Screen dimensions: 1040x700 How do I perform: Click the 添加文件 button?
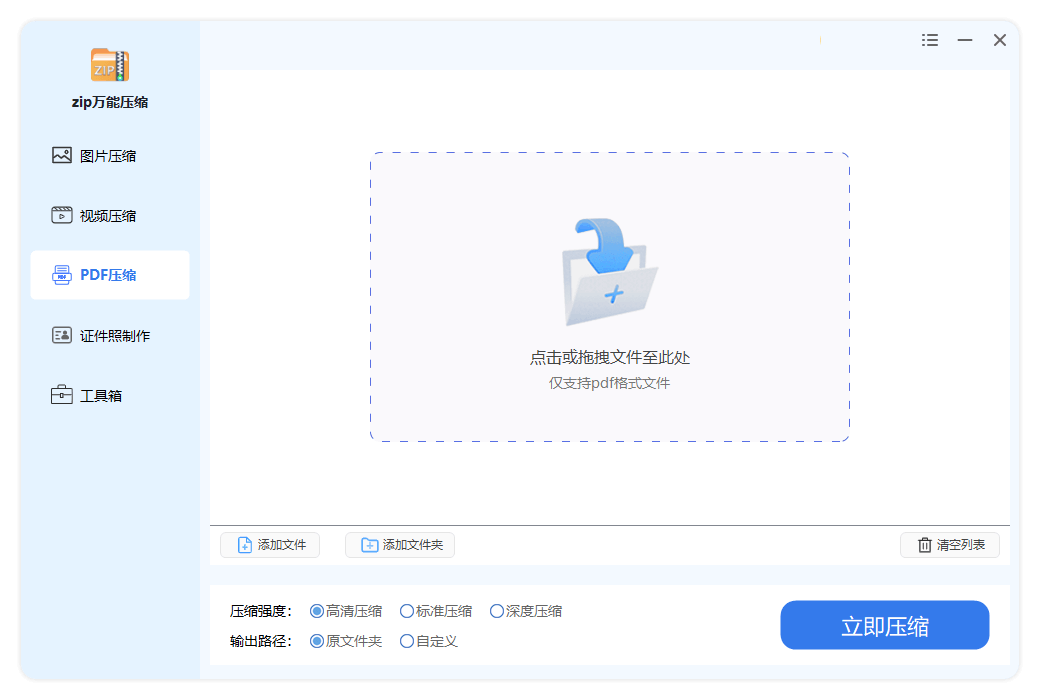click(x=270, y=545)
